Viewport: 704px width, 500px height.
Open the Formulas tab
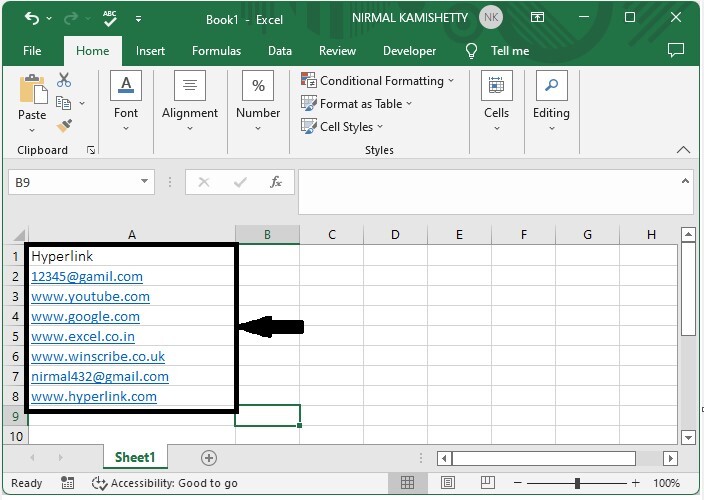pyautogui.click(x=216, y=51)
